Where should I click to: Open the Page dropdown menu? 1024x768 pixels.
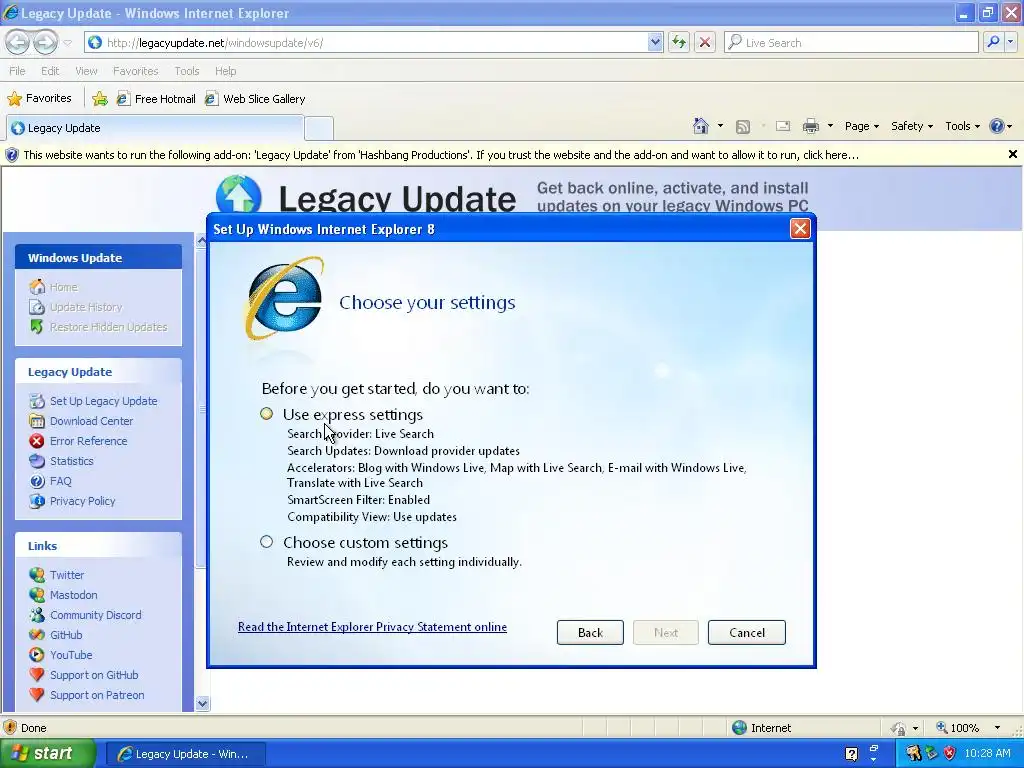tap(861, 126)
